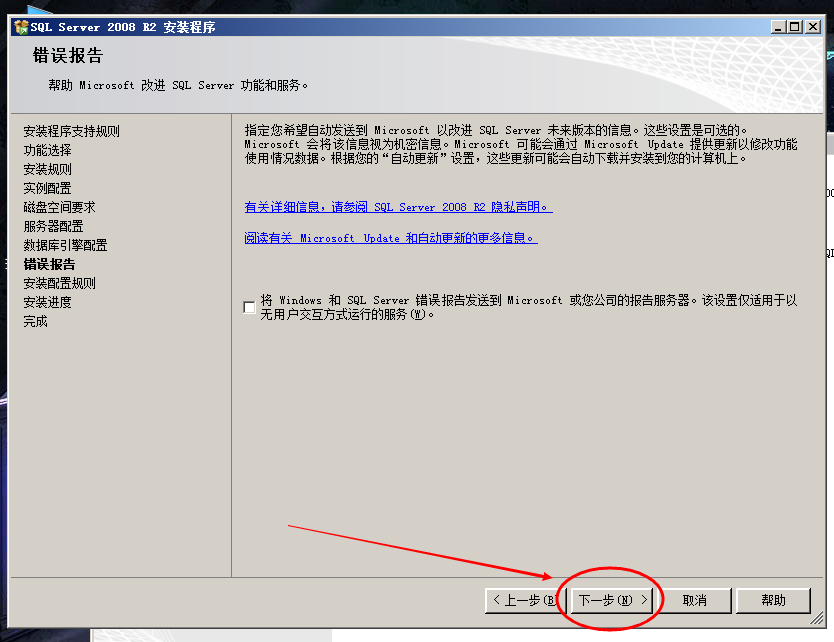Click the 帮助 Microsoft 改进 SQL Server subtitle
Image resolution: width=834 pixels, height=642 pixels.
click(178, 85)
